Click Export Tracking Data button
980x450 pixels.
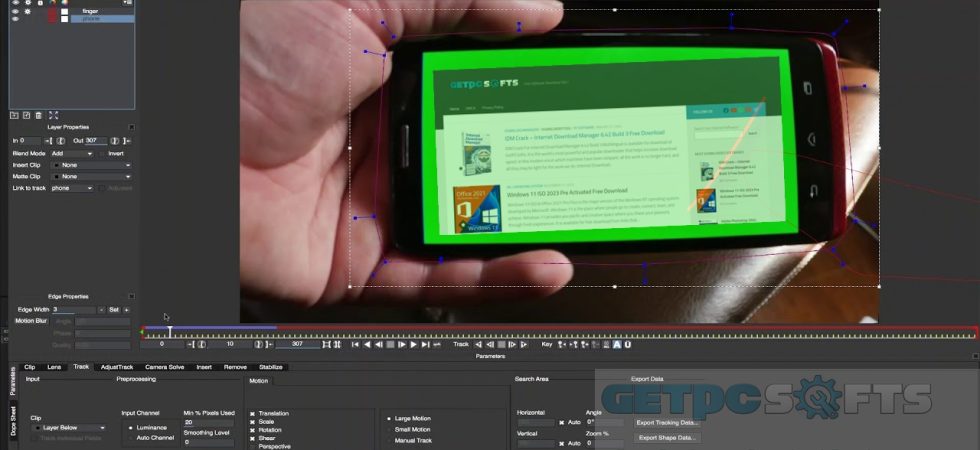(x=667, y=422)
